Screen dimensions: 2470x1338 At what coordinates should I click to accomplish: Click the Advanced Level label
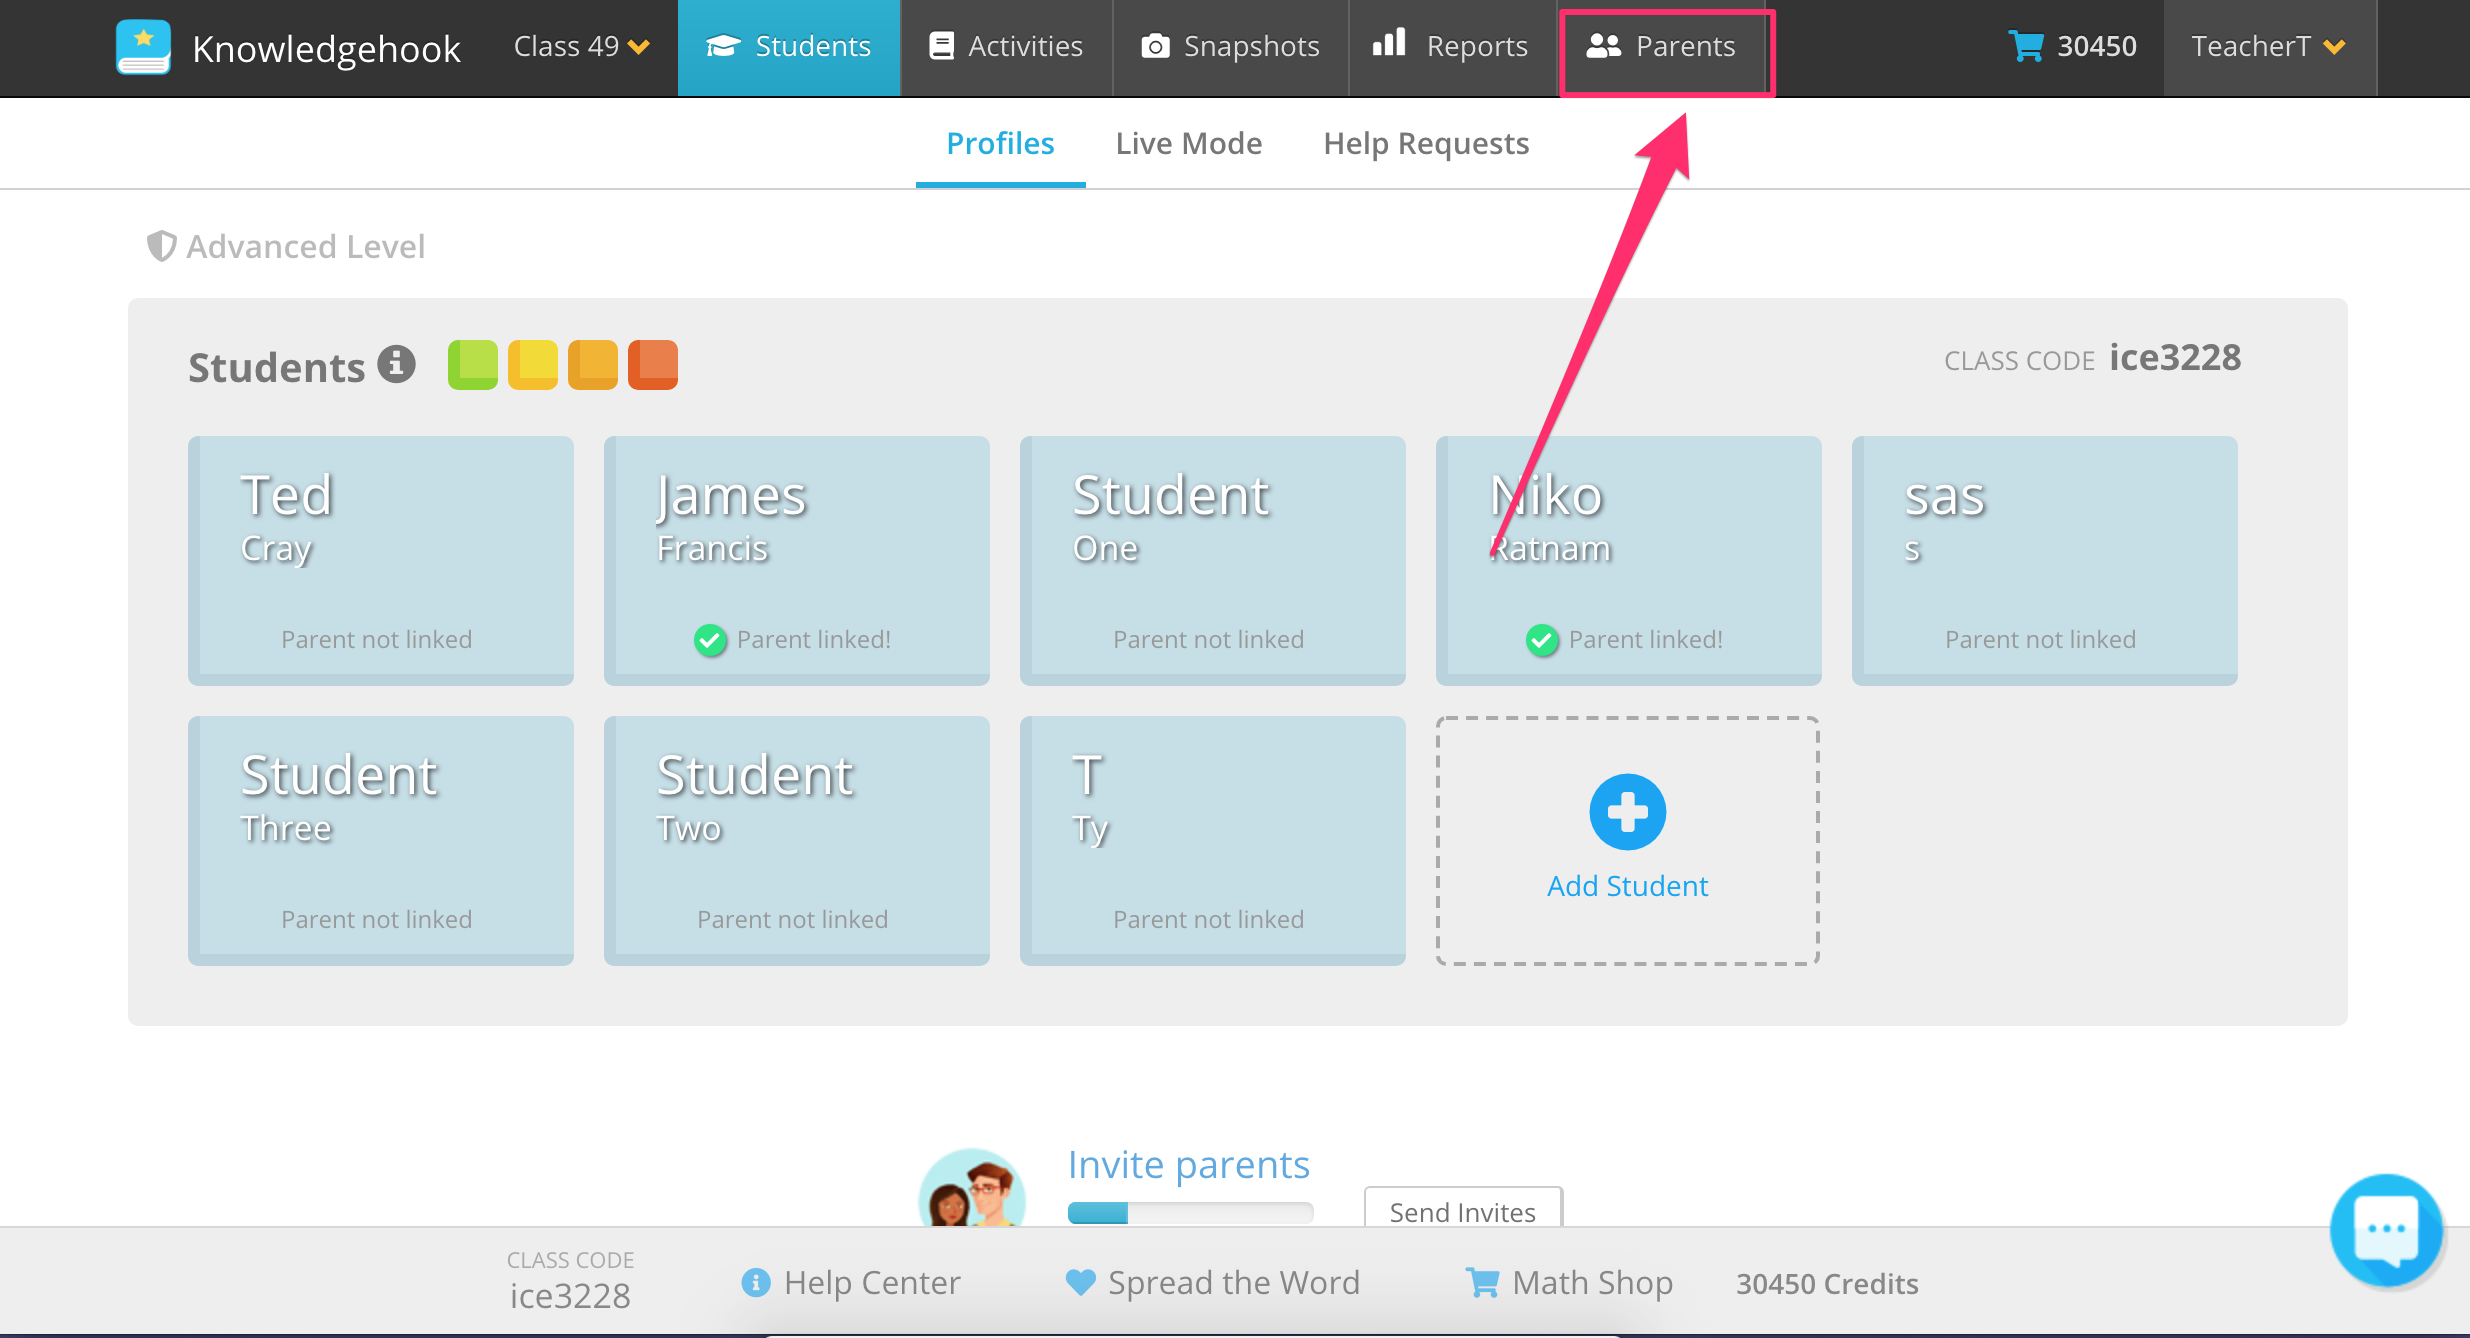click(306, 247)
